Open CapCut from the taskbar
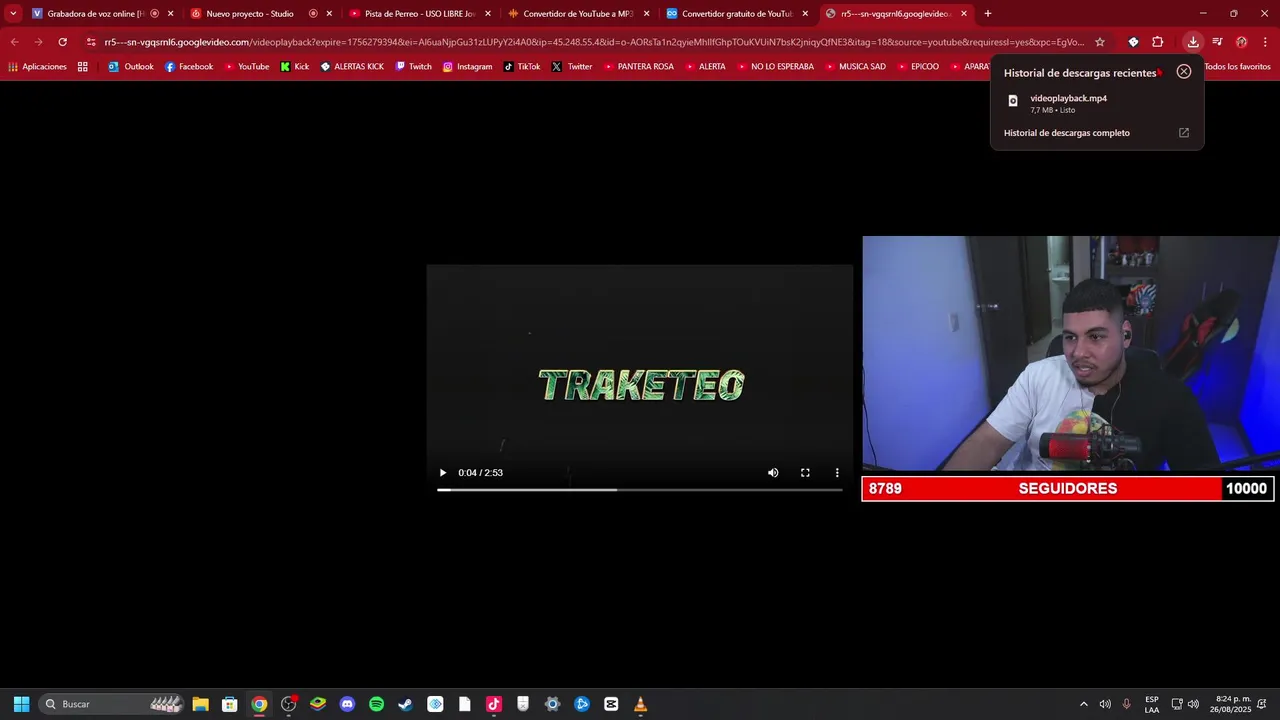Image resolution: width=1280 pixels, height=720 pixels. point(611,704)
